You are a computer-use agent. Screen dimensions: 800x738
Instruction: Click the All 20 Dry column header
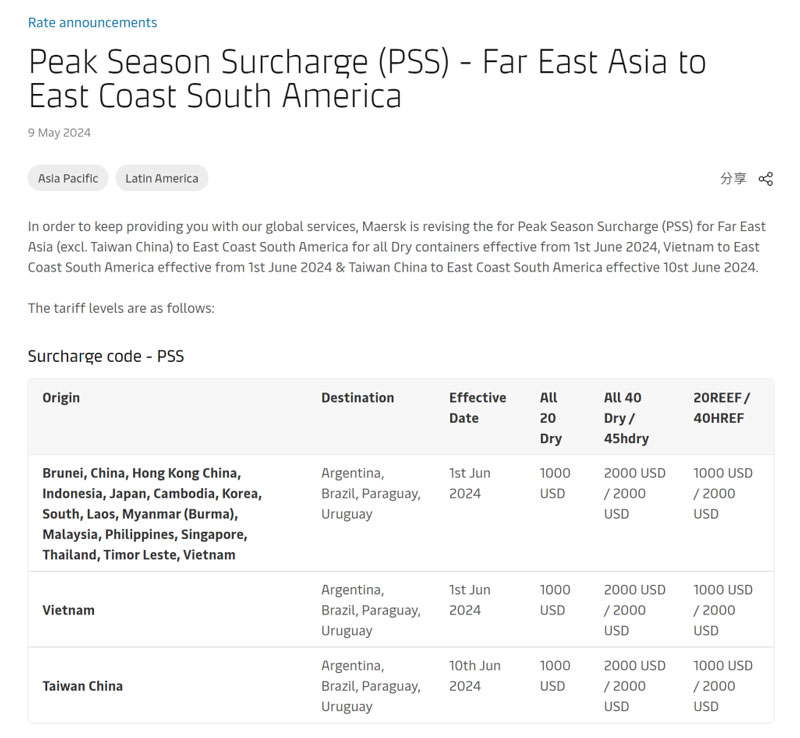point(551,418)
